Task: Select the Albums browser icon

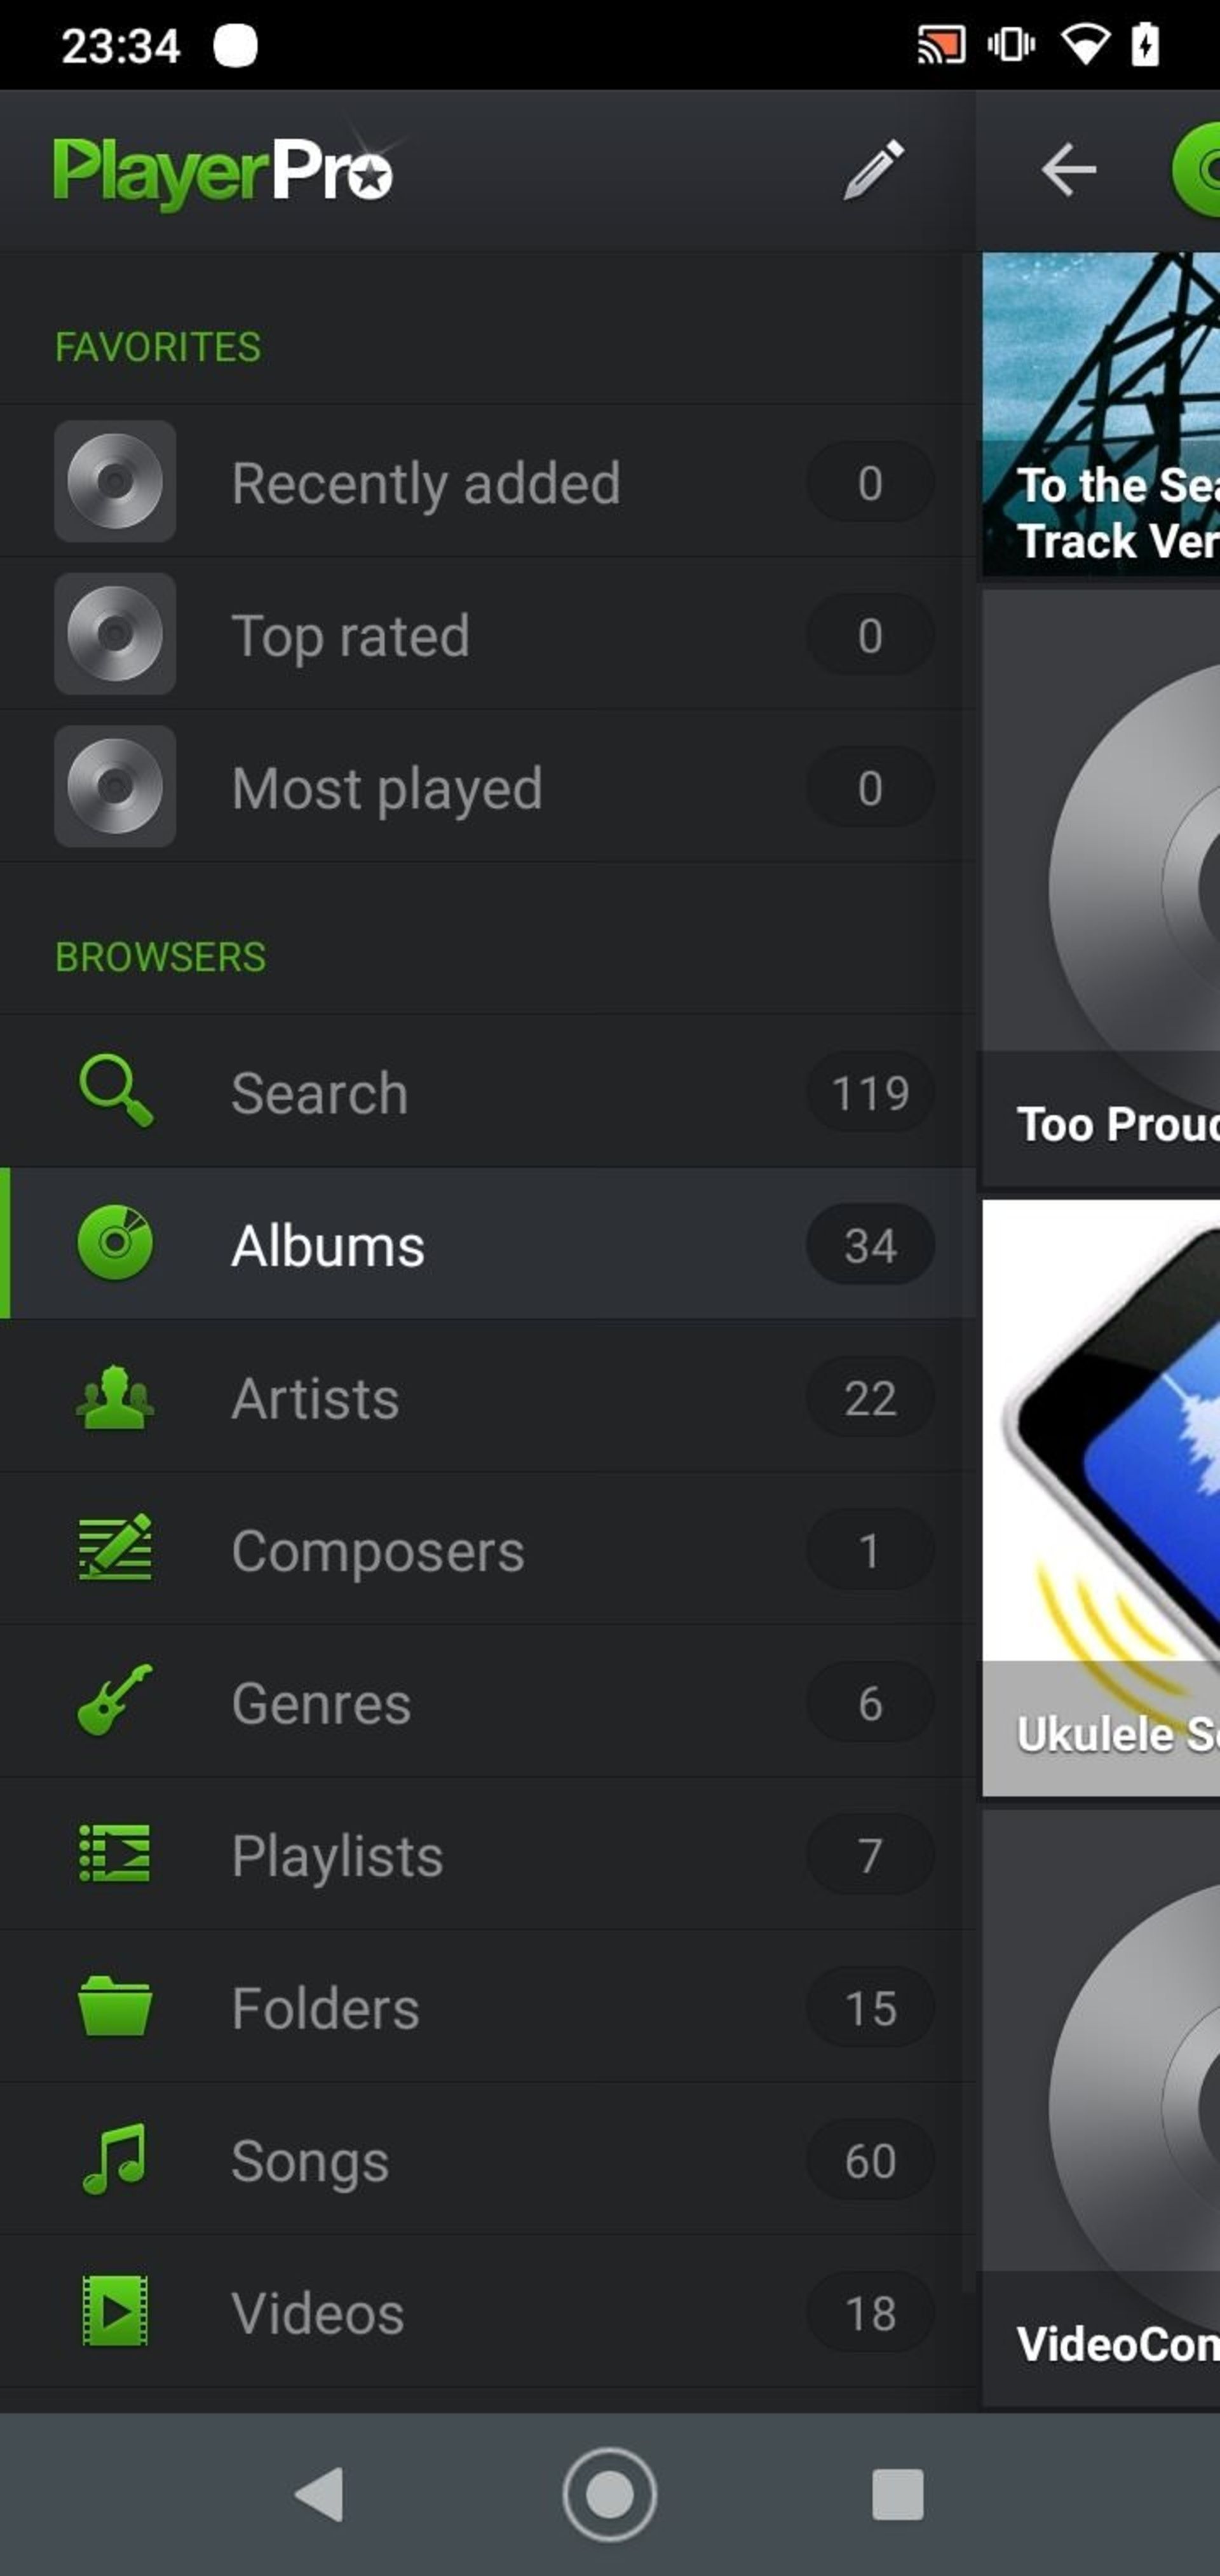Action: 116,1244
